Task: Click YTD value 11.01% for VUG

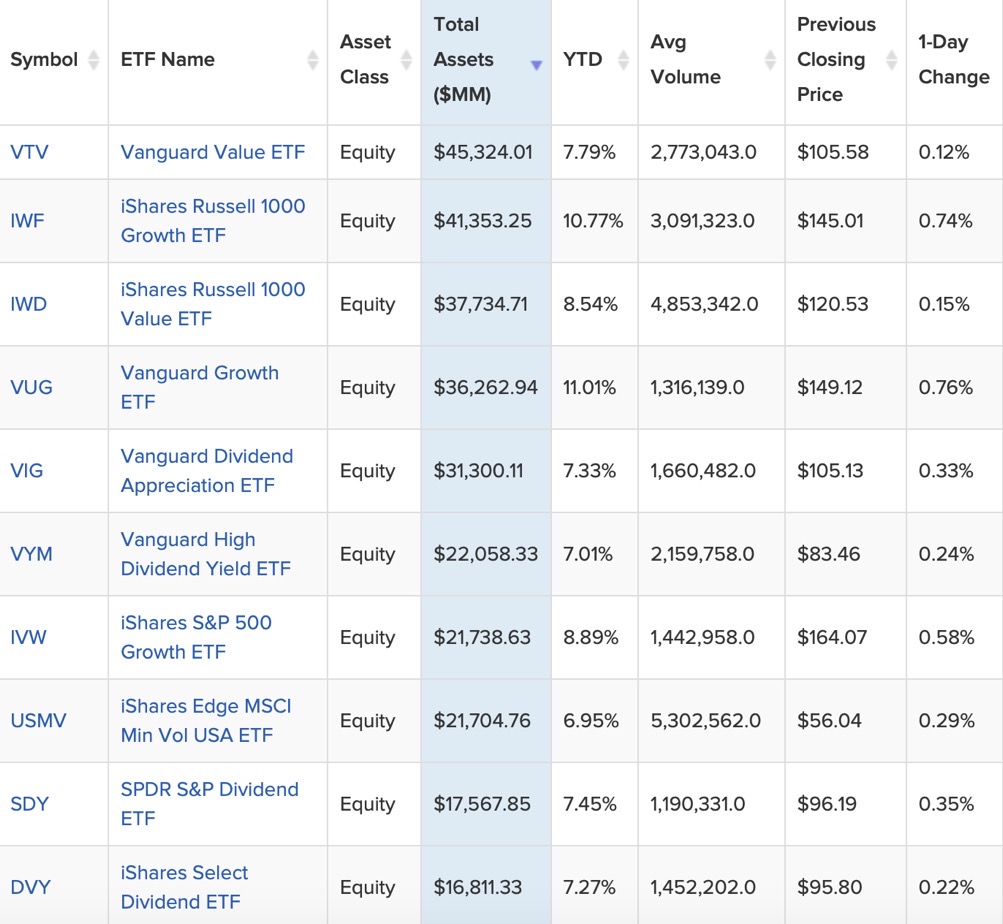Action: (x=589, y=387)
